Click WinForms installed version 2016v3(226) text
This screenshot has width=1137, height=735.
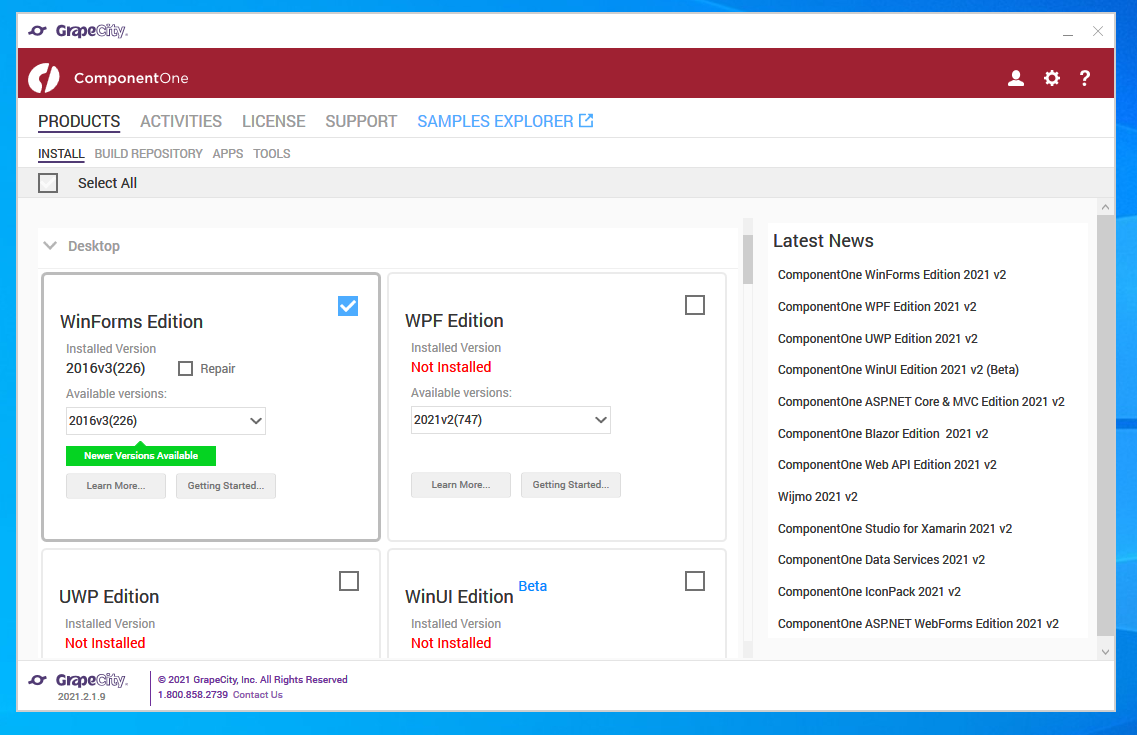pyautogui.click(x=105, y=368)
